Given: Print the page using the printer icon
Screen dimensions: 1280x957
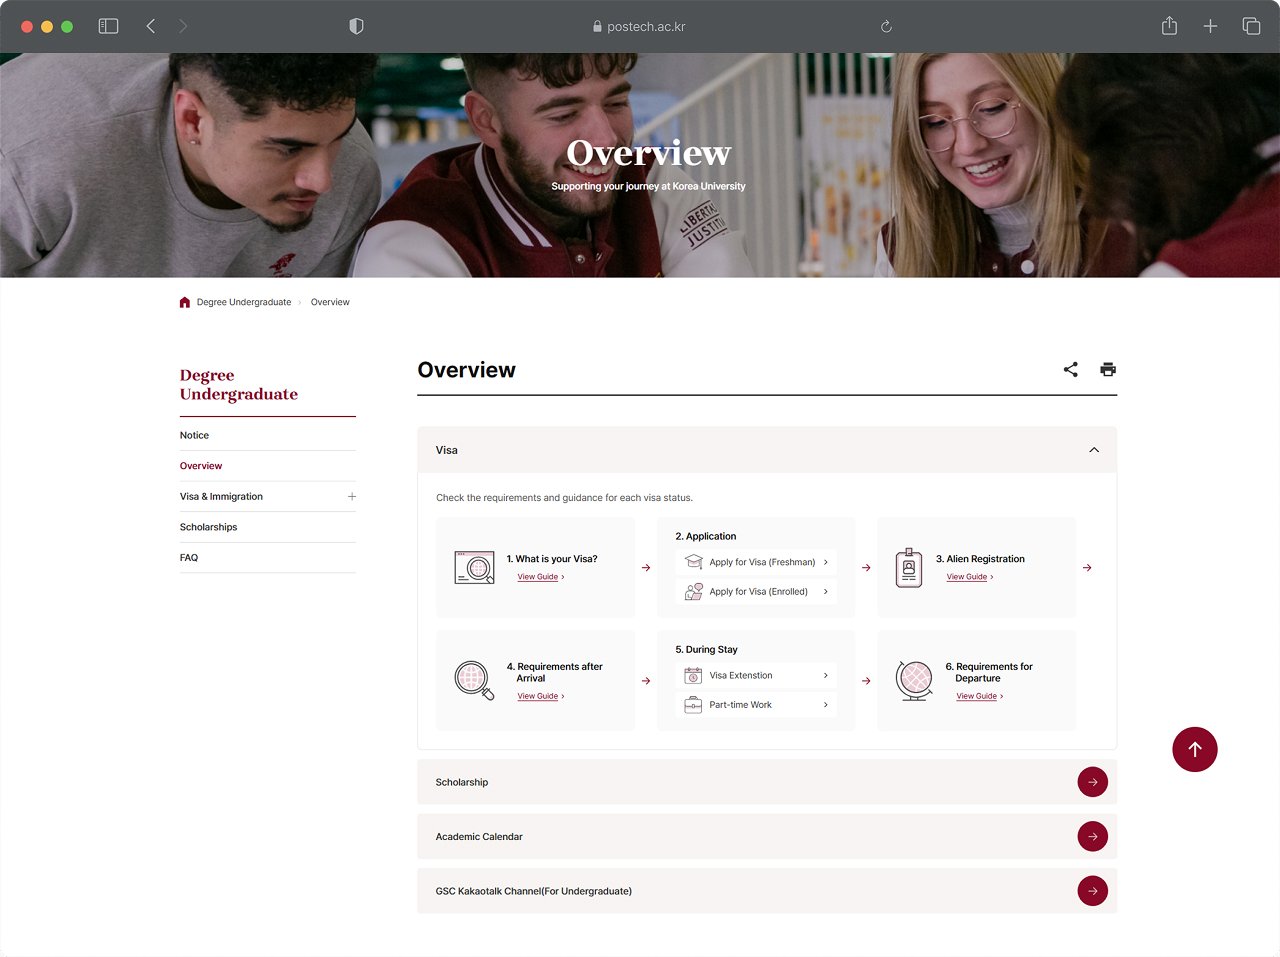Looking at the screenshot, I should (1108, 369).
